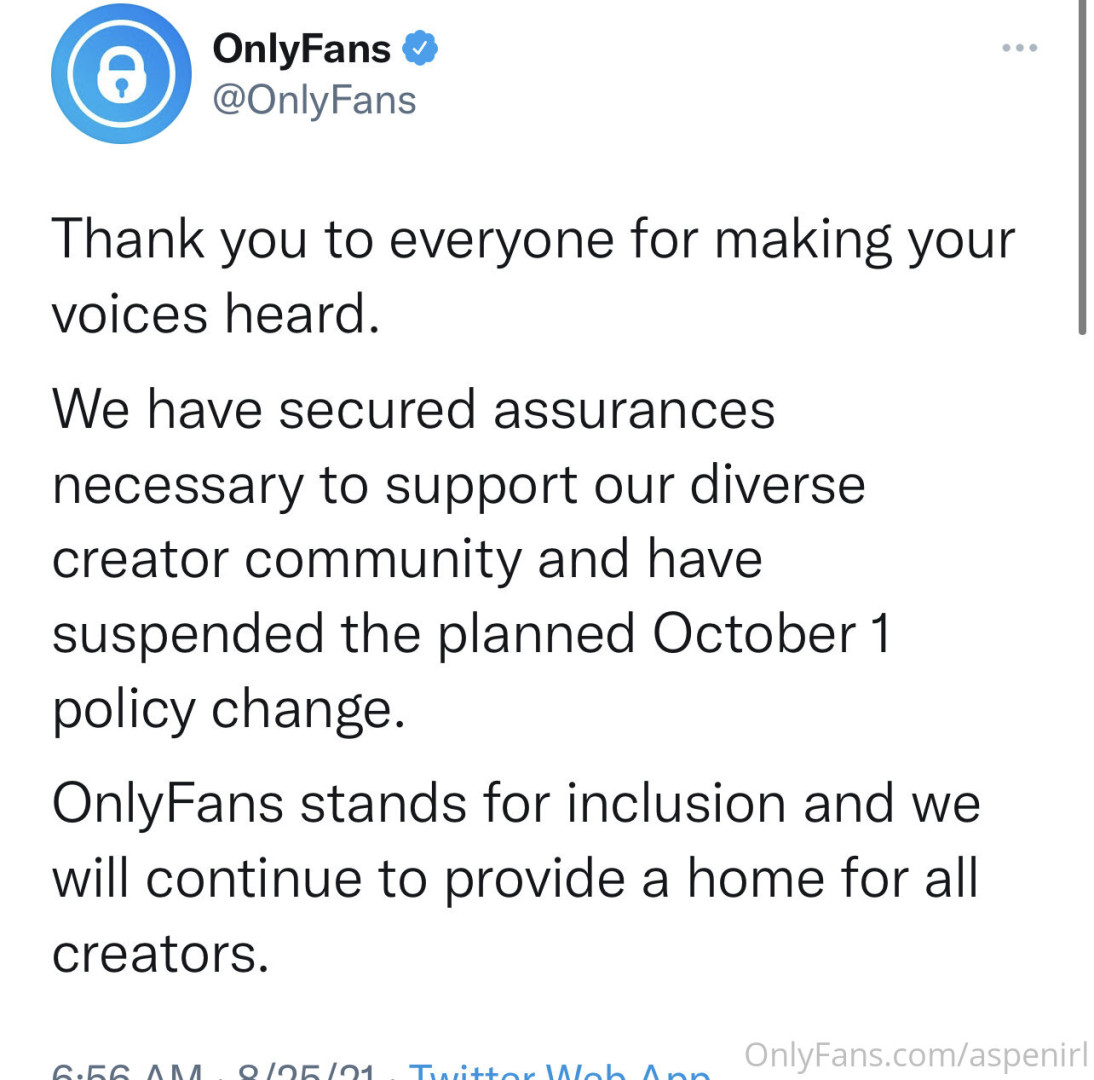Open the three-dot more options menu
This screenshot has width=1094, height=1080.
(1019, 47)
